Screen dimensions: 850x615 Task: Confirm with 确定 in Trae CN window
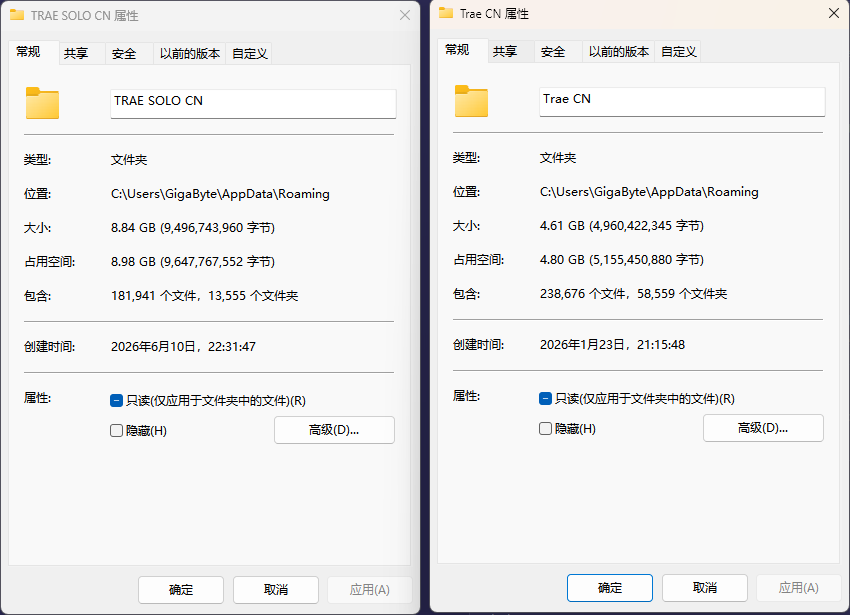tap(610, 588)
